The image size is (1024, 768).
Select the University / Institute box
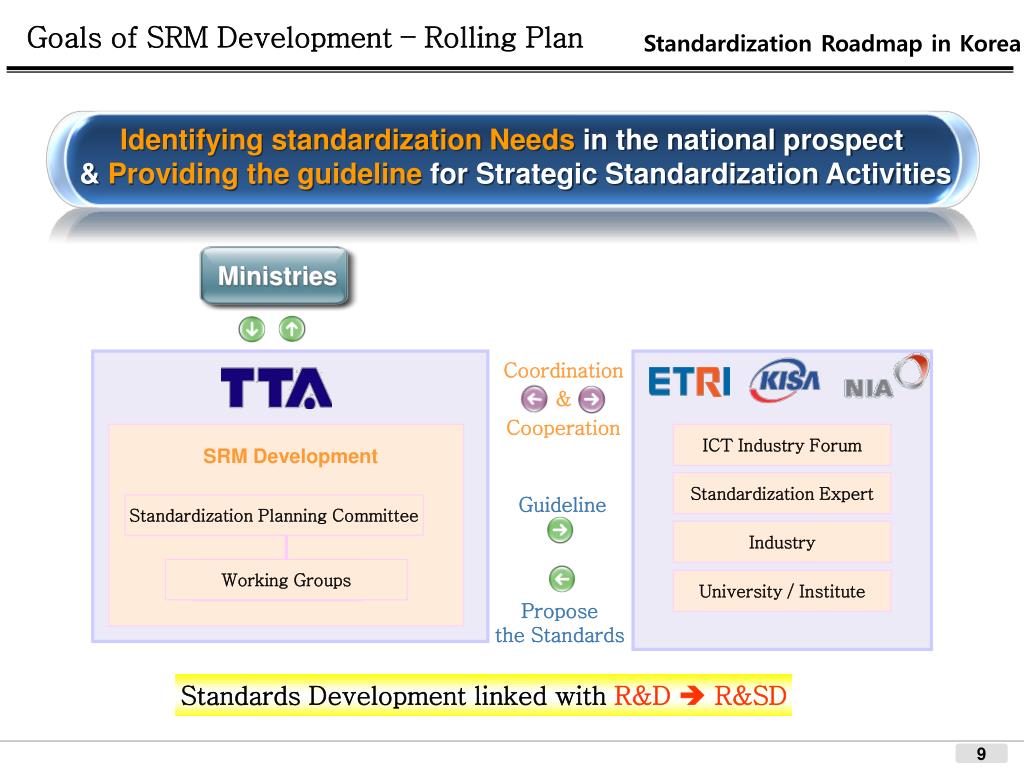click(x=782, y=591)
